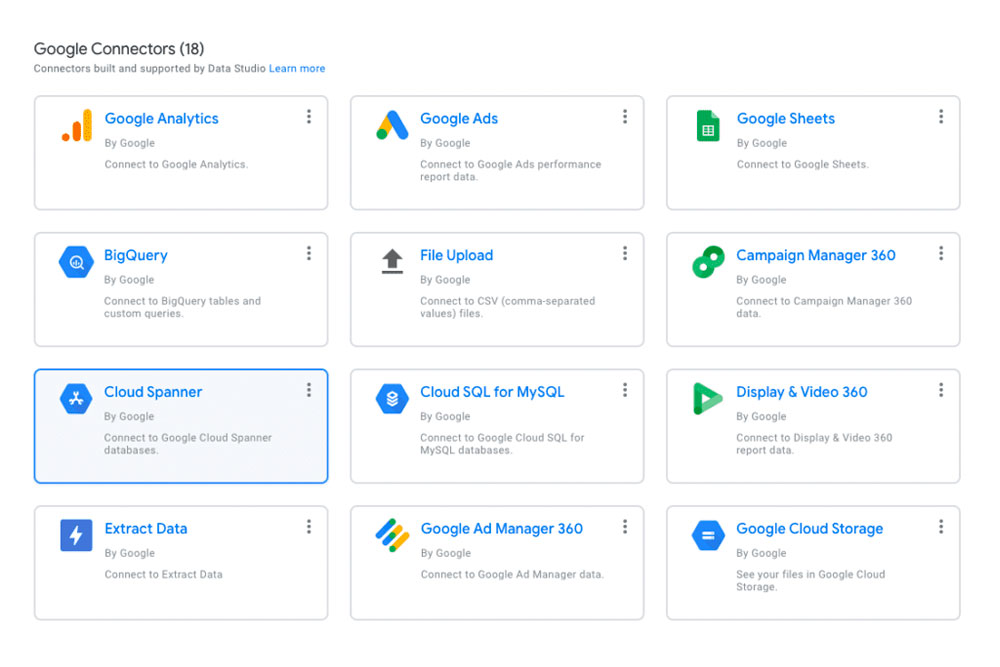Open the BigQuery card options menu
This screenshot has height=667, width=1000.
tap(309, 254)
